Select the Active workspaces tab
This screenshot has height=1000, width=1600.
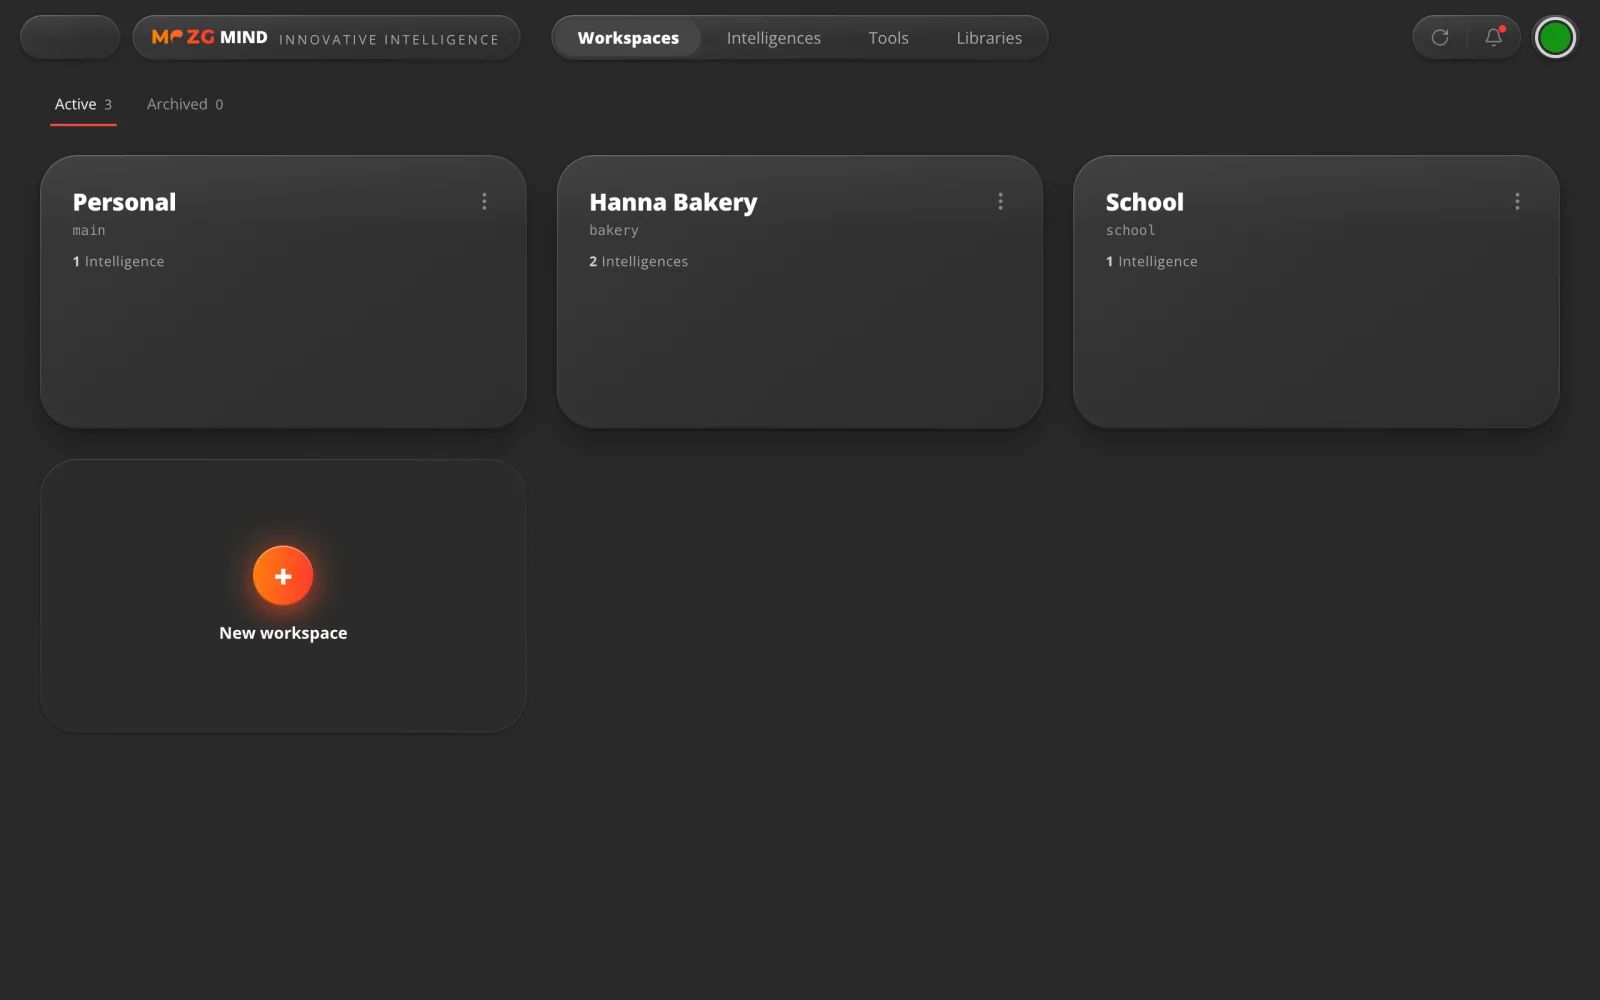(x=83, y=104)
